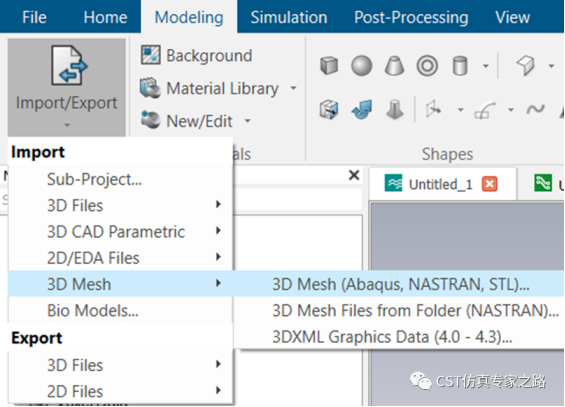Open the Simulation ribbon tab
The image size is (565, 407).
pos(289,17)
